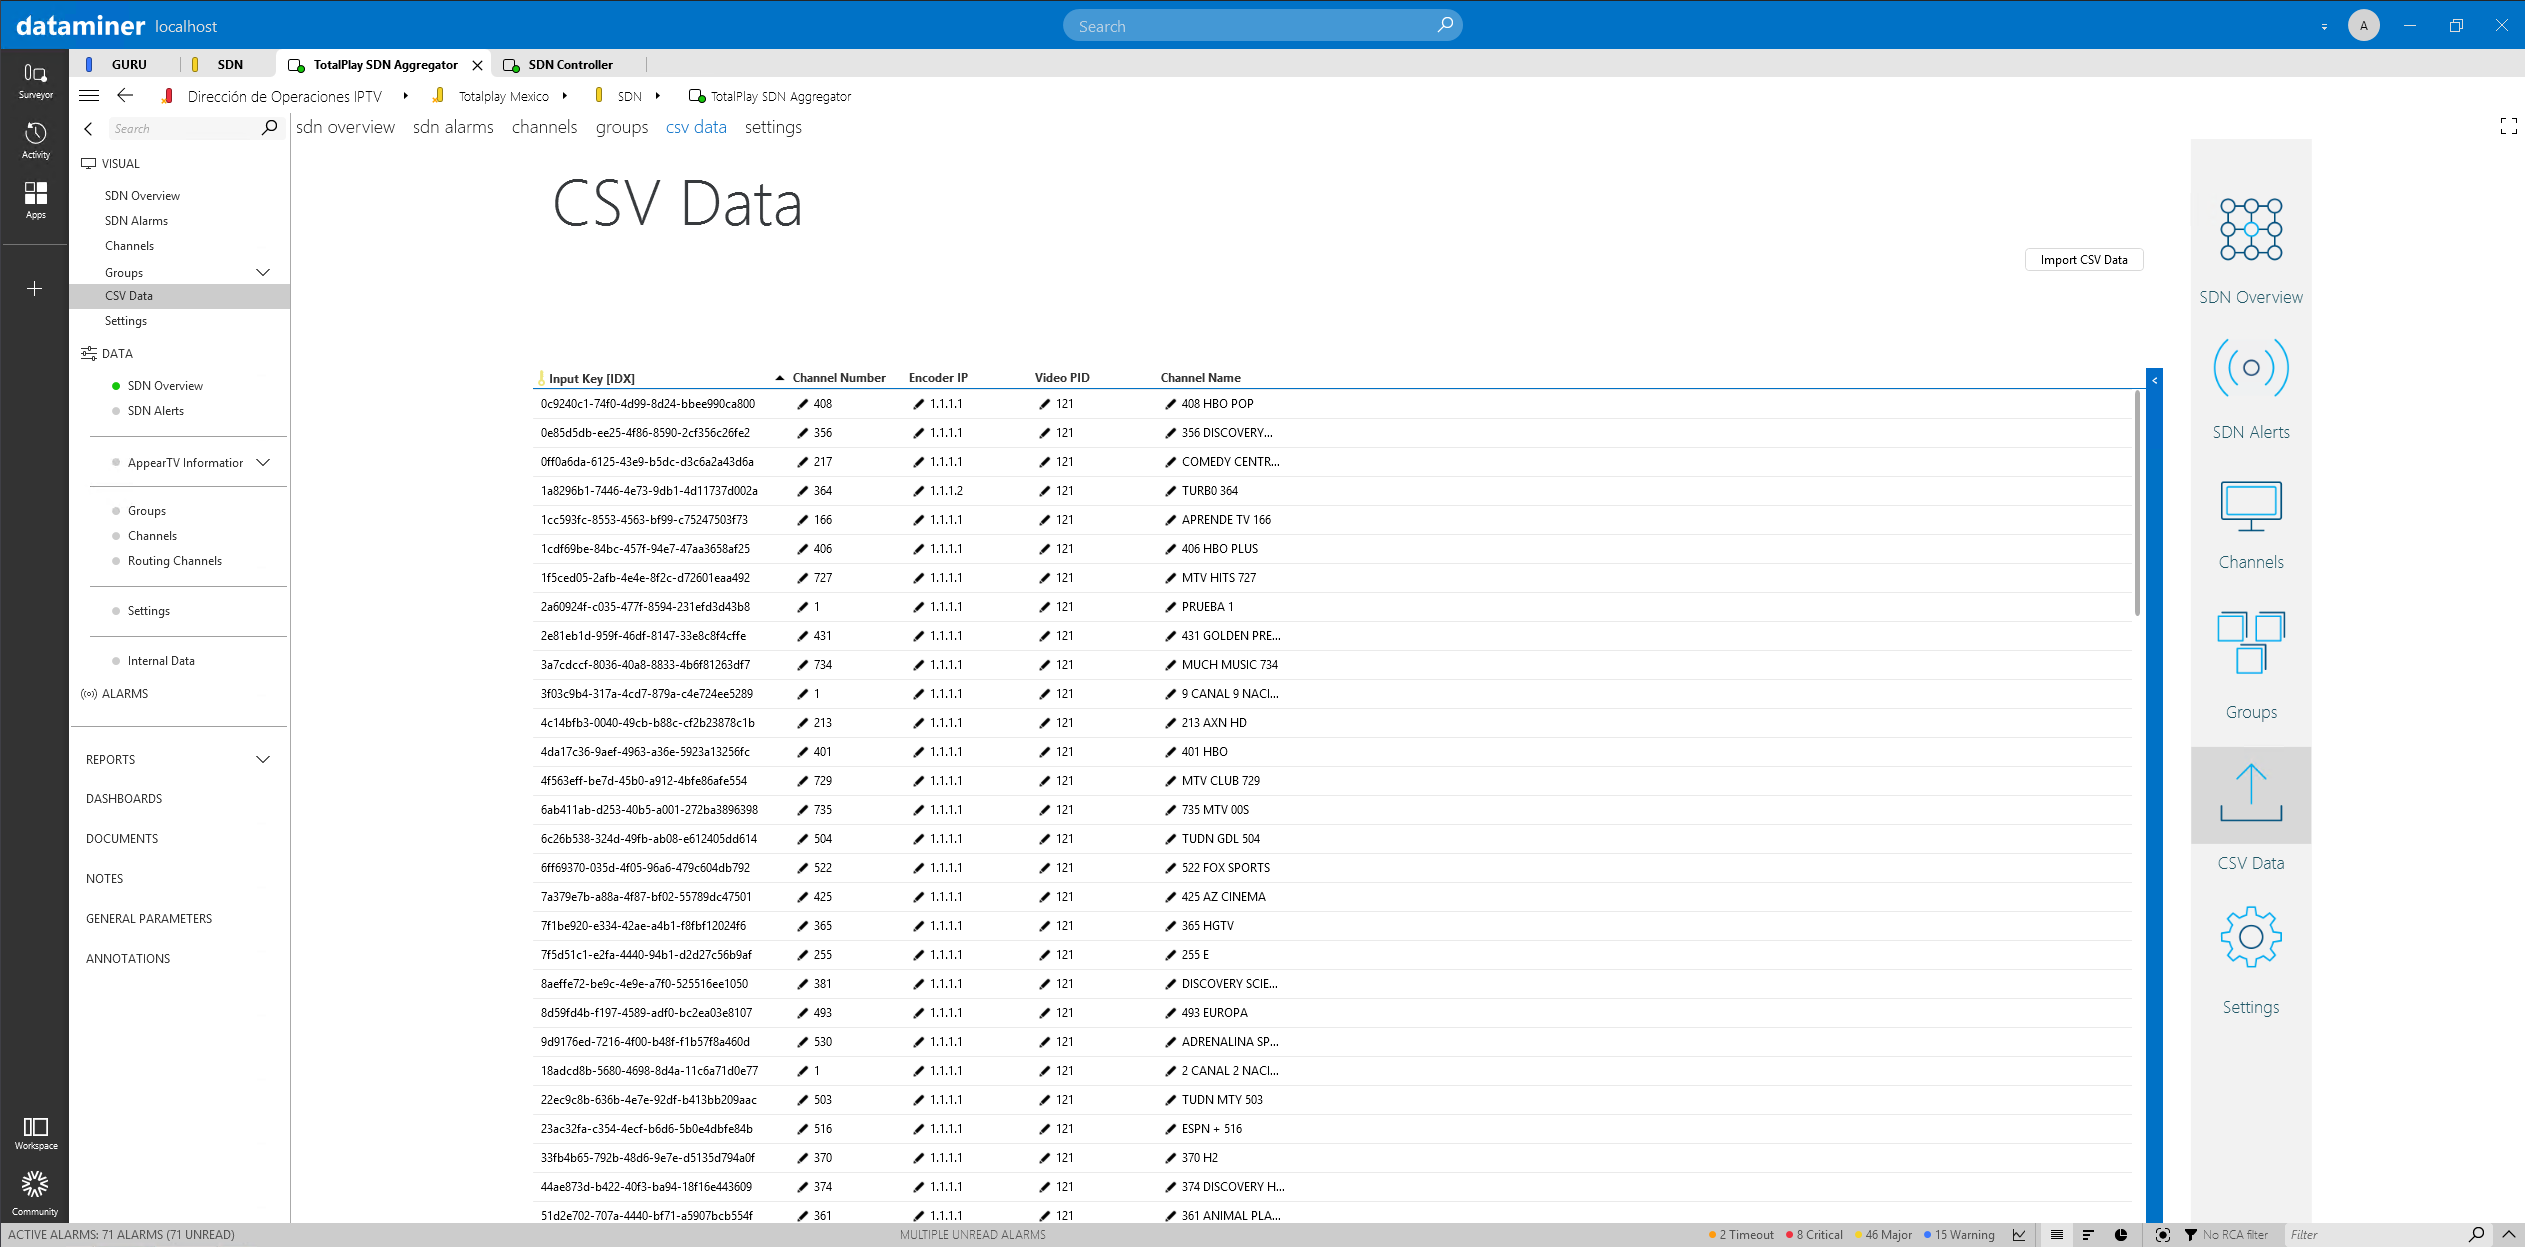Switch alarm bar to bar chart icon

click(2088, 1235)
